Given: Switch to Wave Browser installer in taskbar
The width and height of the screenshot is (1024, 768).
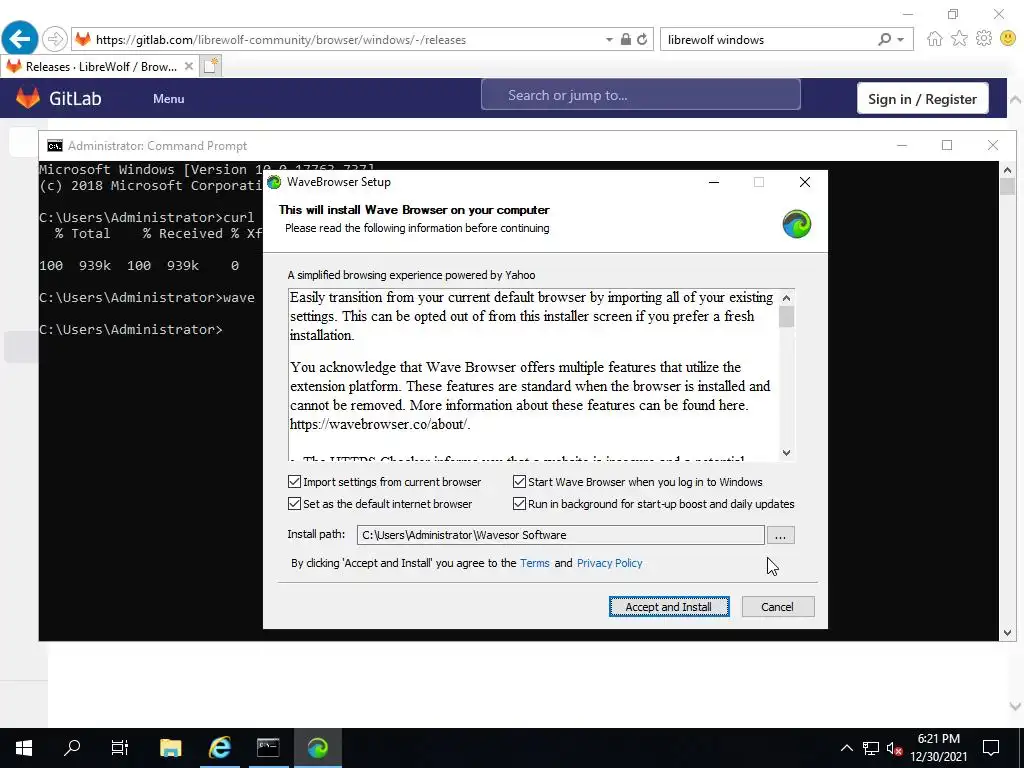Looking at the screenshot, I should click(317, 748).
